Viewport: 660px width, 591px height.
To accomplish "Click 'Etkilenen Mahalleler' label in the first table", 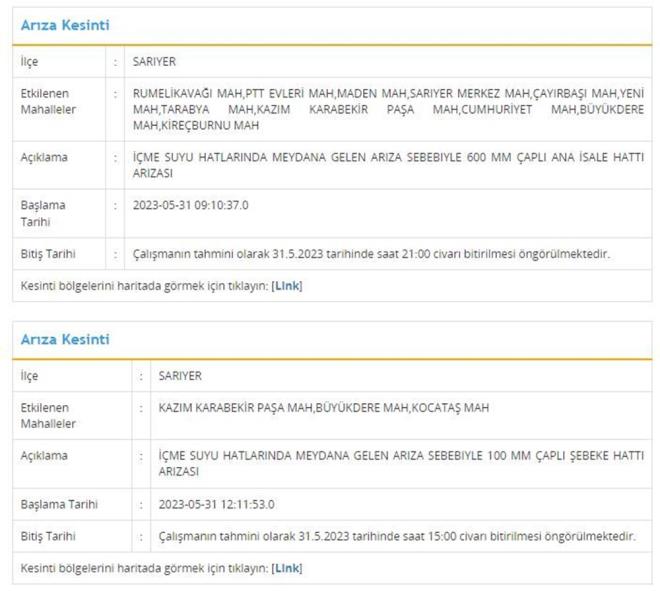I will (48, 101).
